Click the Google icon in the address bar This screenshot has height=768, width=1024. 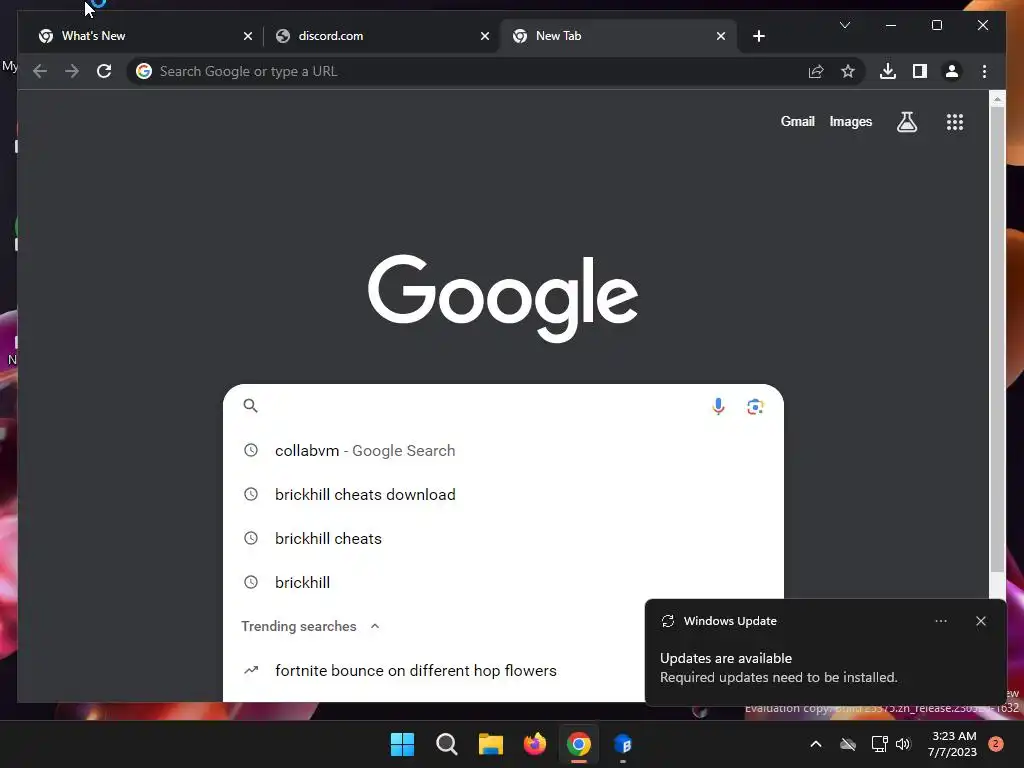point(144,71)
